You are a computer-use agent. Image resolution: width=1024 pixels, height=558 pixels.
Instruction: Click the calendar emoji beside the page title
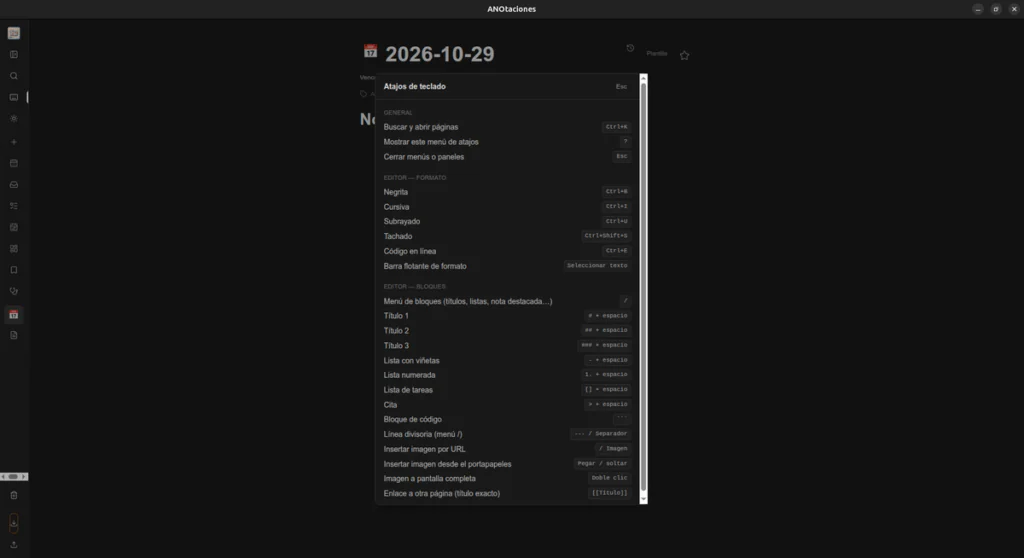370,51
